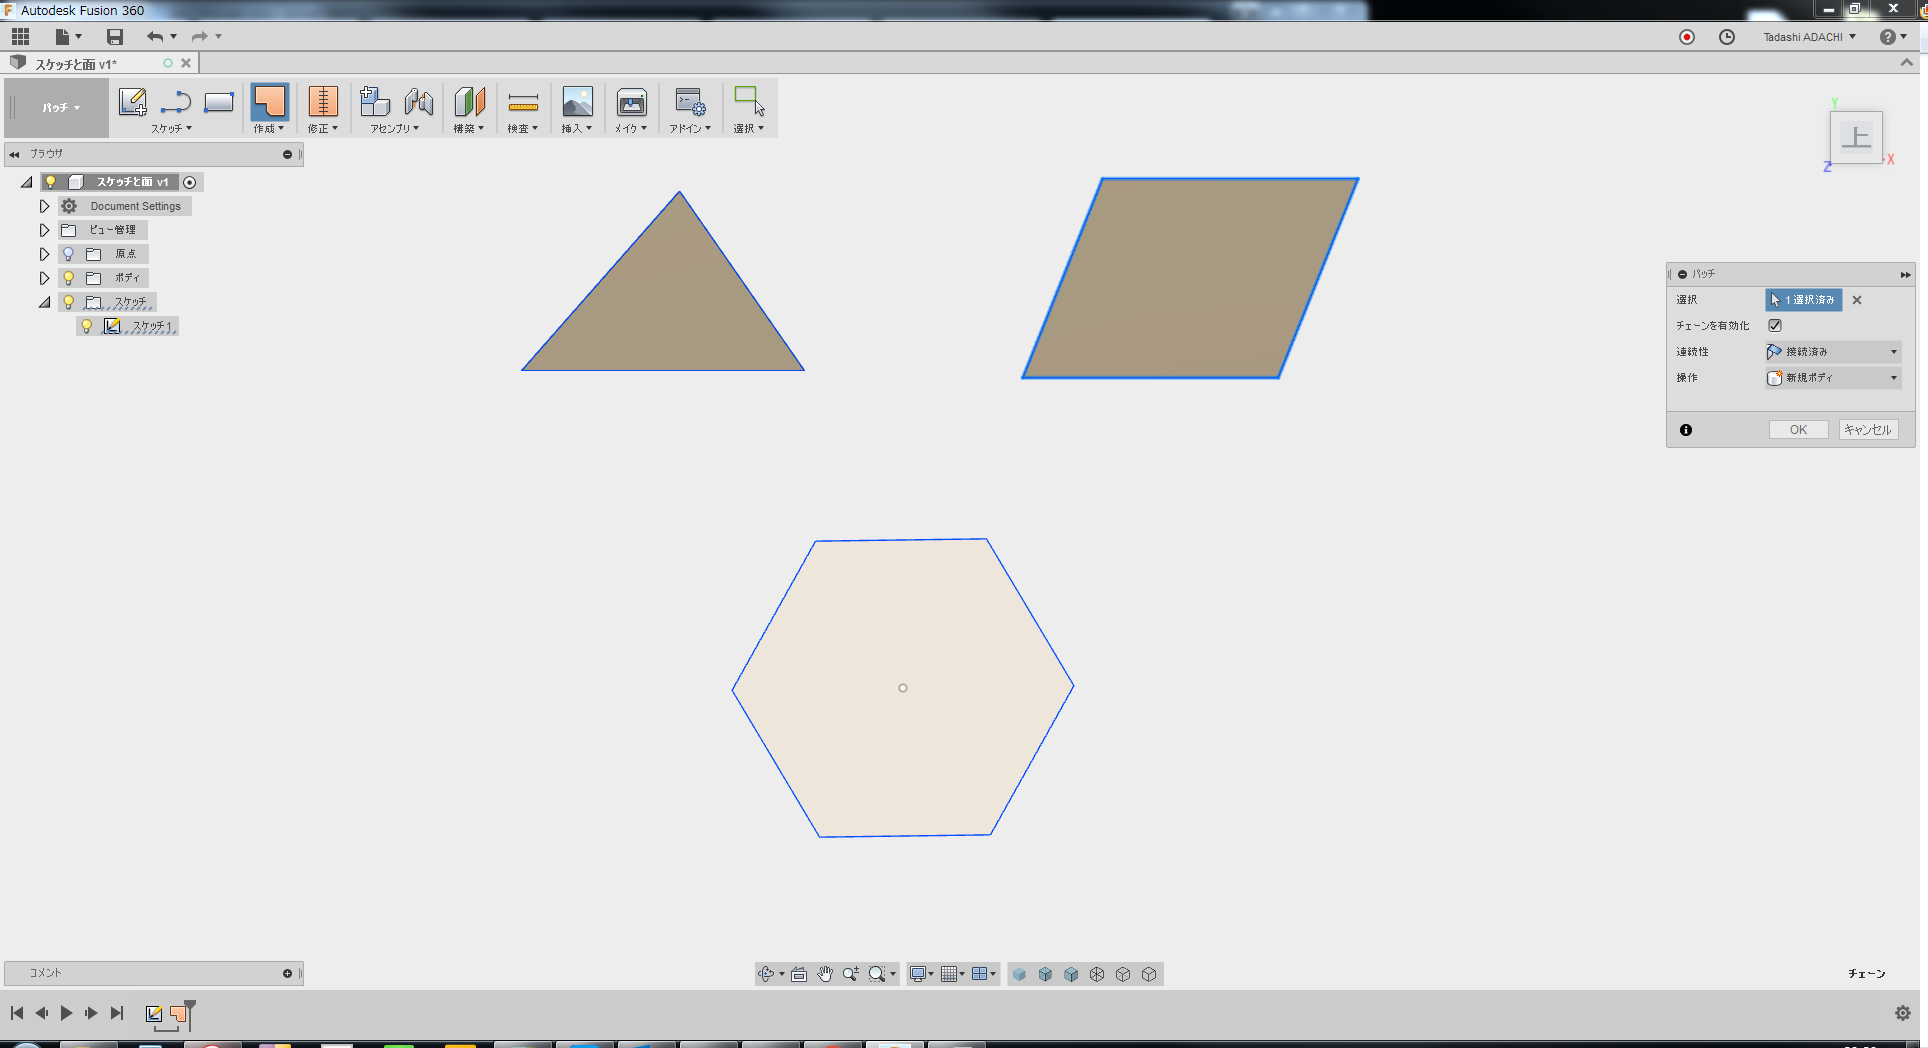
Task: Click the Measure inspect ruler icon
Action: (523, 102)
